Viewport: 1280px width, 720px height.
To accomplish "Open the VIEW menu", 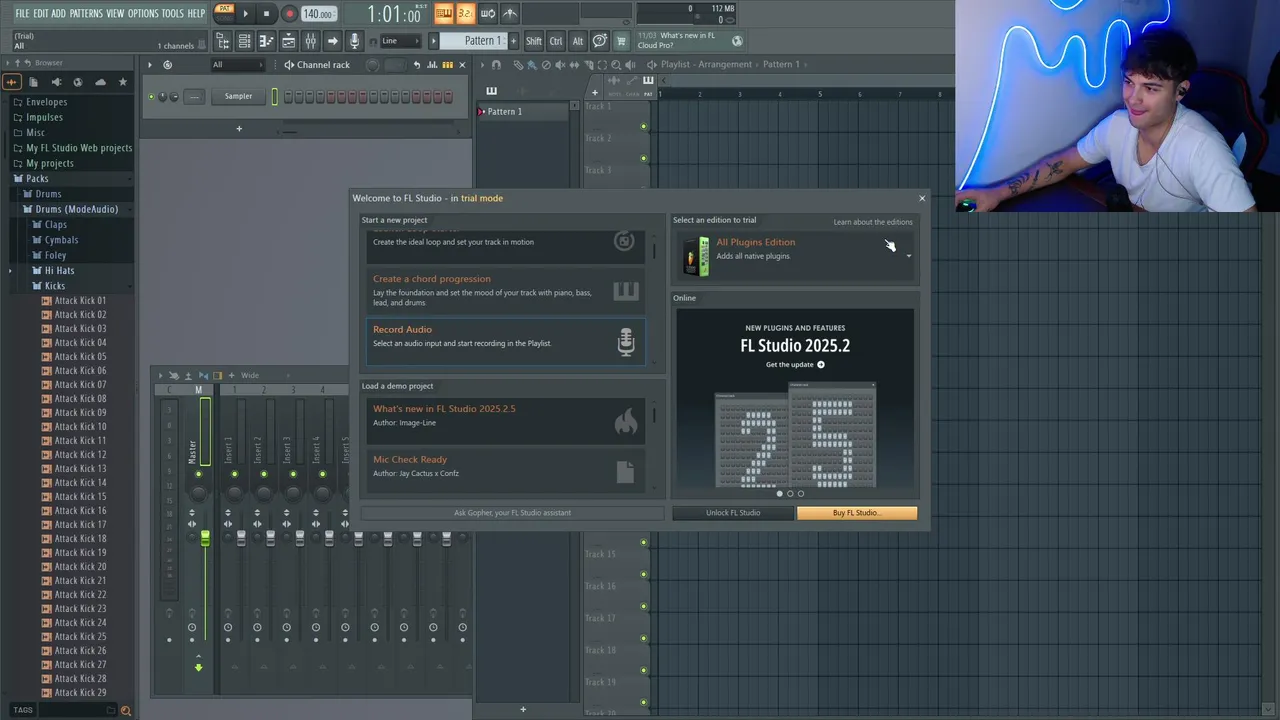I will 116,13.
